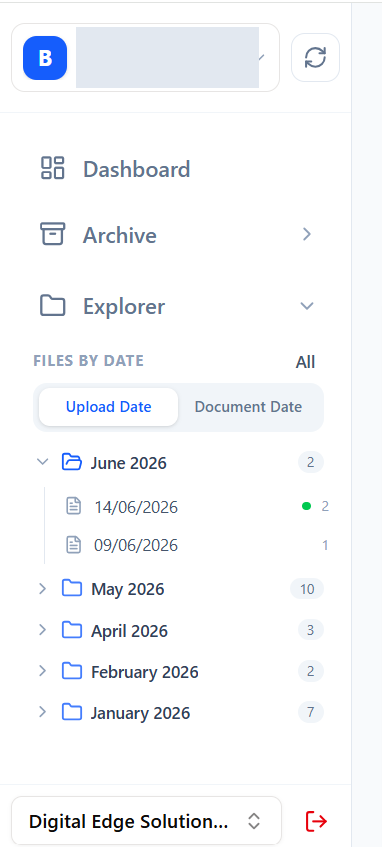Expand the February 2026 folder chevron
Image resolution: width=382 pixels, height=847 pixels.
click(x=43, y=671)
